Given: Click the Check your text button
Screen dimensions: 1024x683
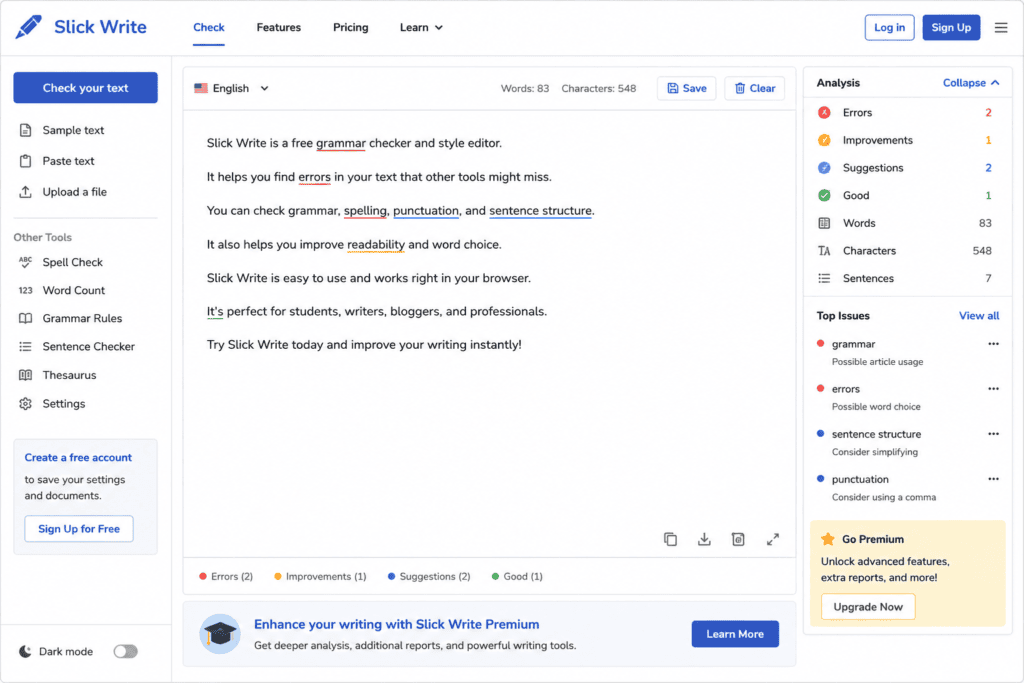Looking at the screenshot, I should click(x=86, y=87).
